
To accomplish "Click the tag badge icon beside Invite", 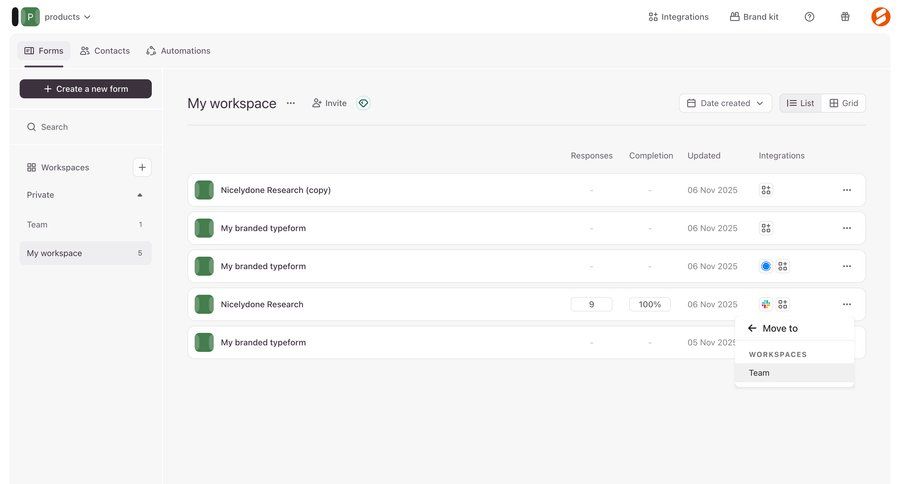I will click(x=363, y=103).
